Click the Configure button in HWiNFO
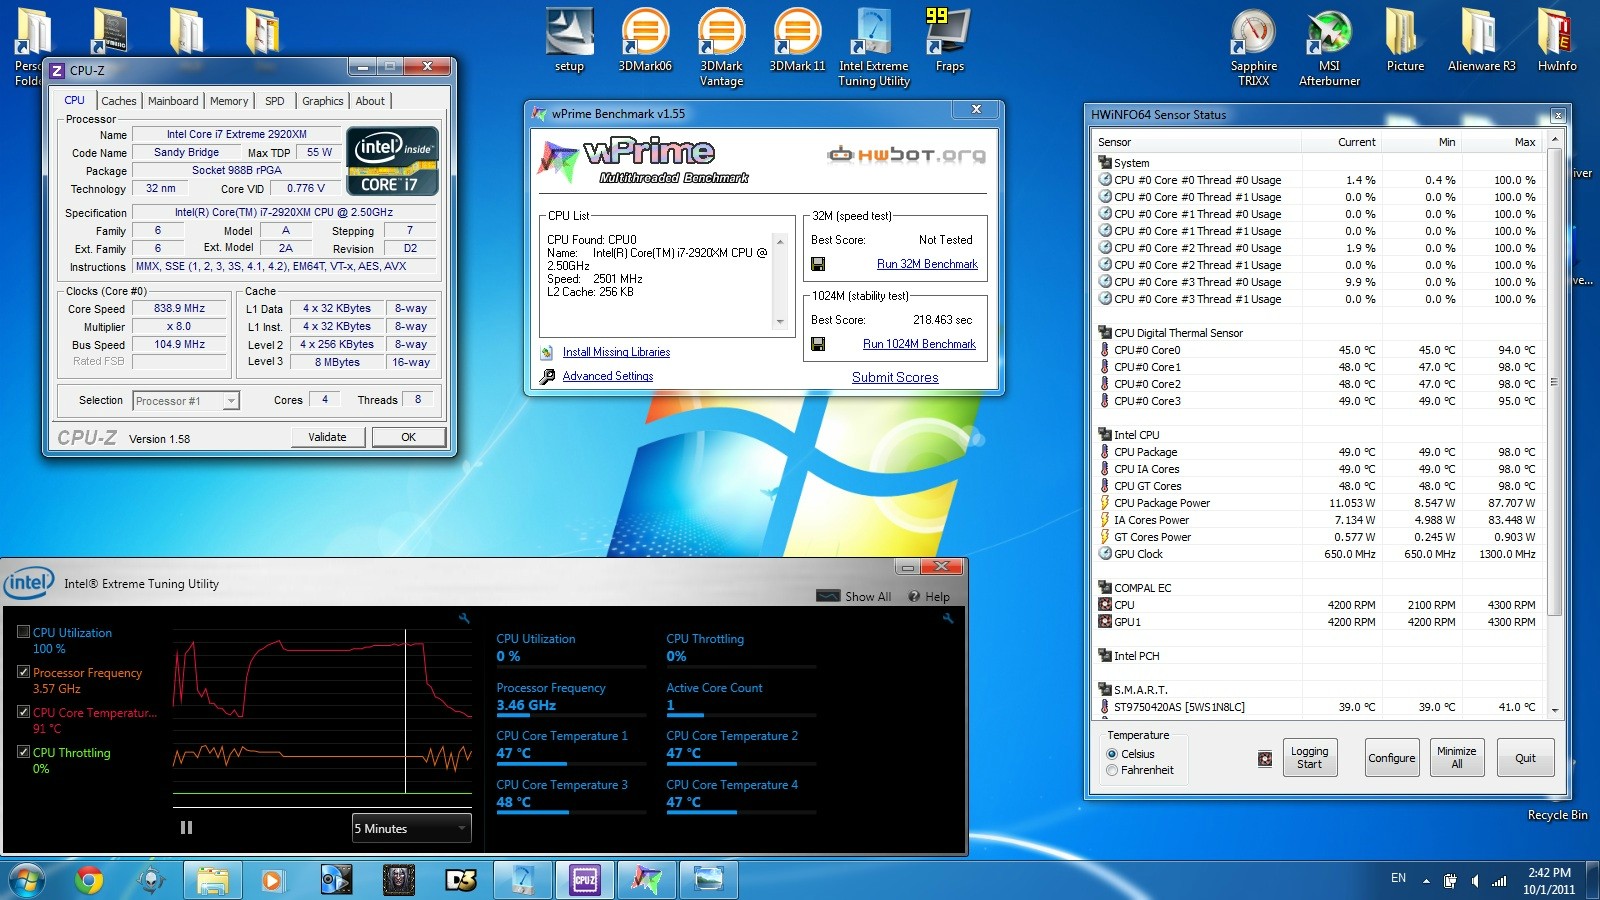The height and width of the screenshot is (900, 1600). pyautogui.click(x=1392, y=758)
